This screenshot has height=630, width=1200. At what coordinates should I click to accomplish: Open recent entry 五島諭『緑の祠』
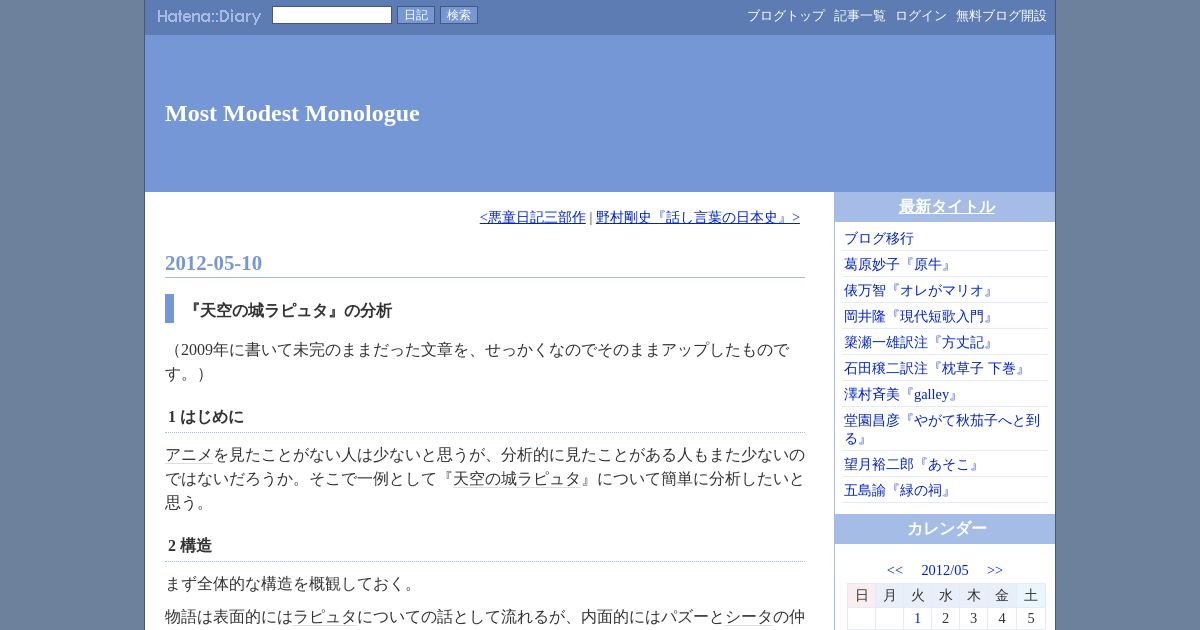(898, 490)
